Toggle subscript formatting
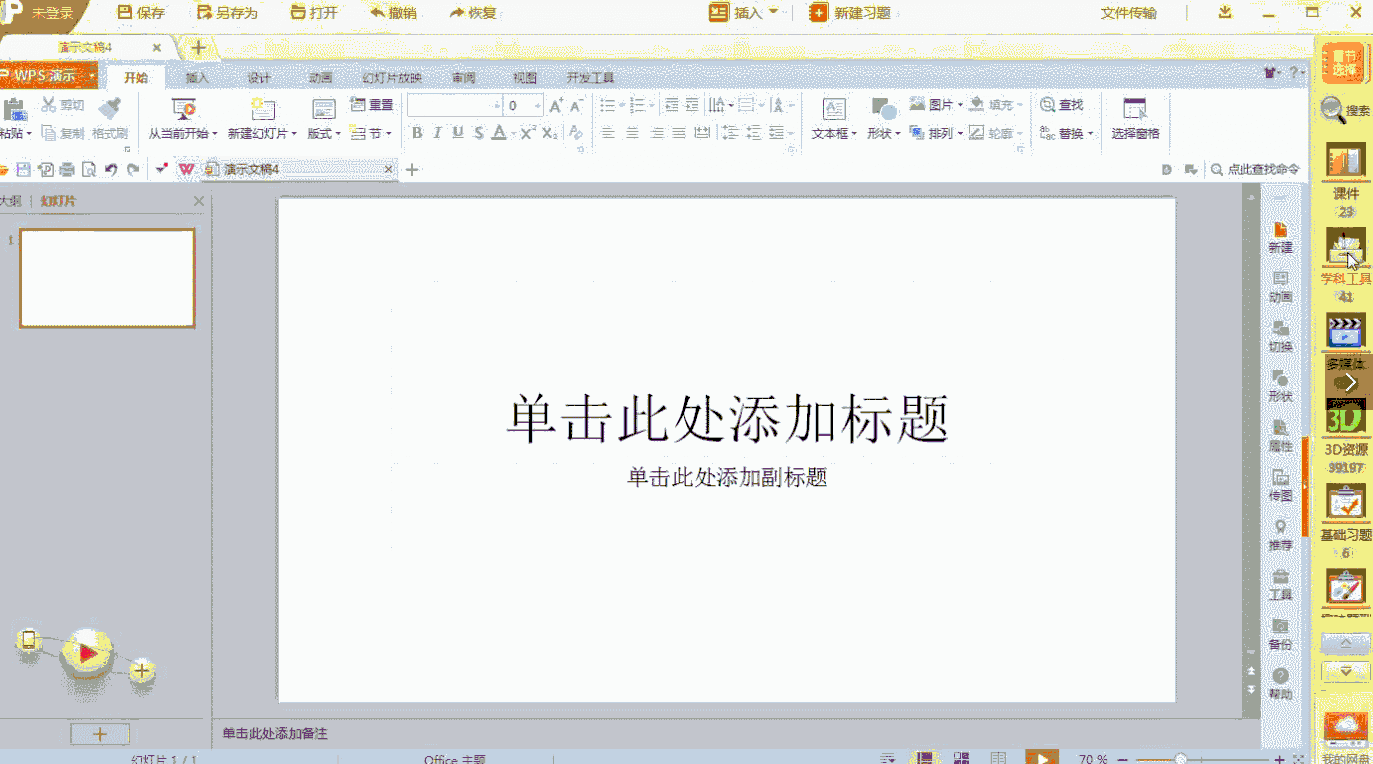The width and height of the screenshot is (1373, 764). [550, 133]
